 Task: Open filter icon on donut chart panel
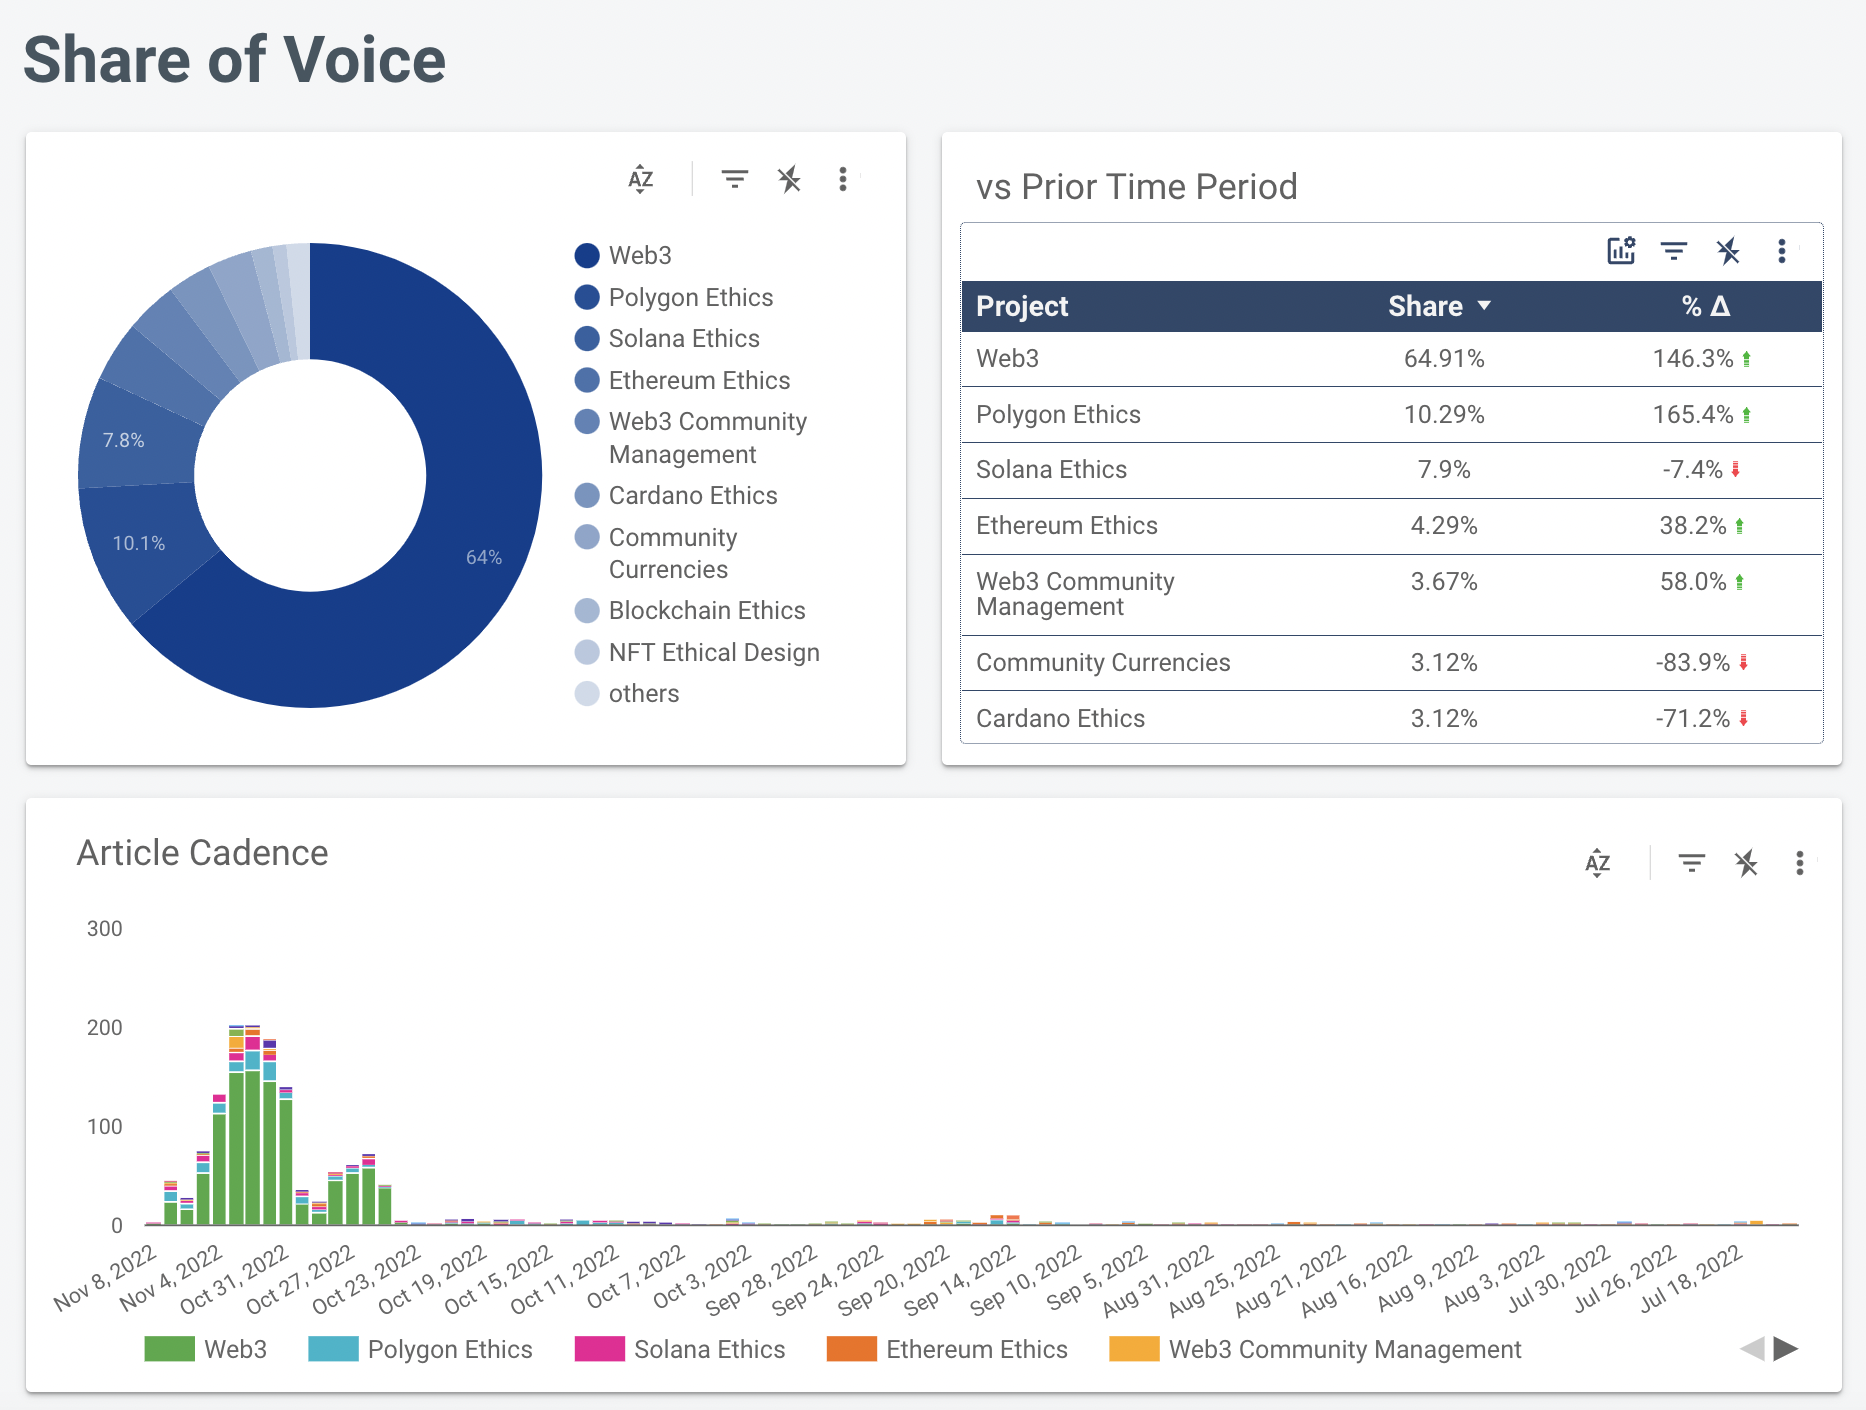(735, 179)
